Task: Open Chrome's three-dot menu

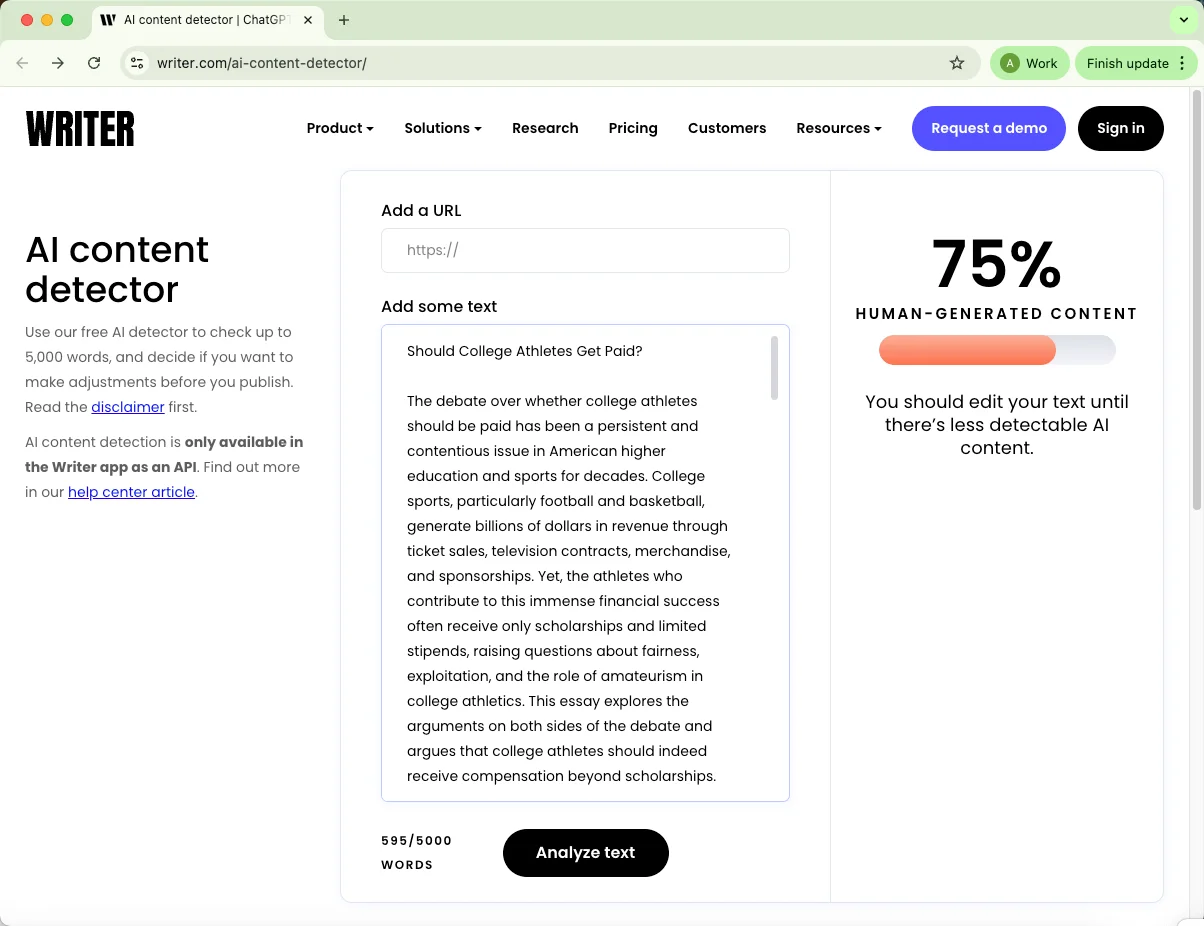Action: click(x=1183, y=63)
